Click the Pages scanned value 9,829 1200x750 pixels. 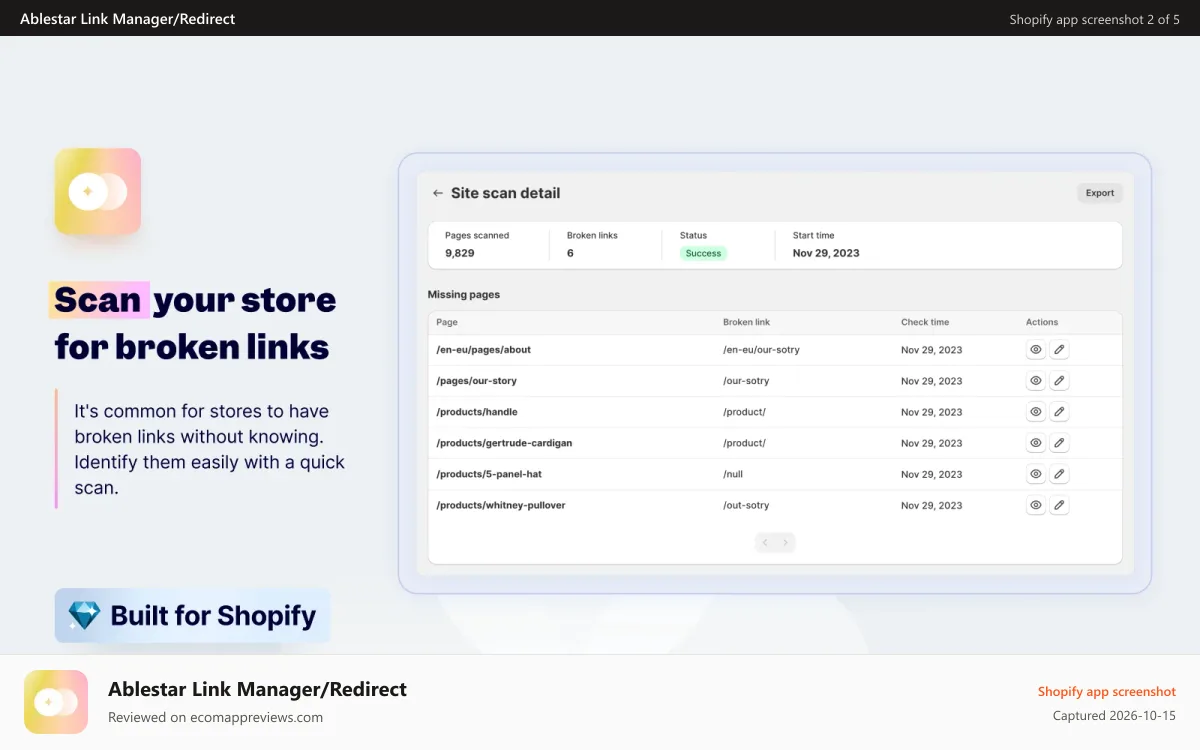[460, 253]
